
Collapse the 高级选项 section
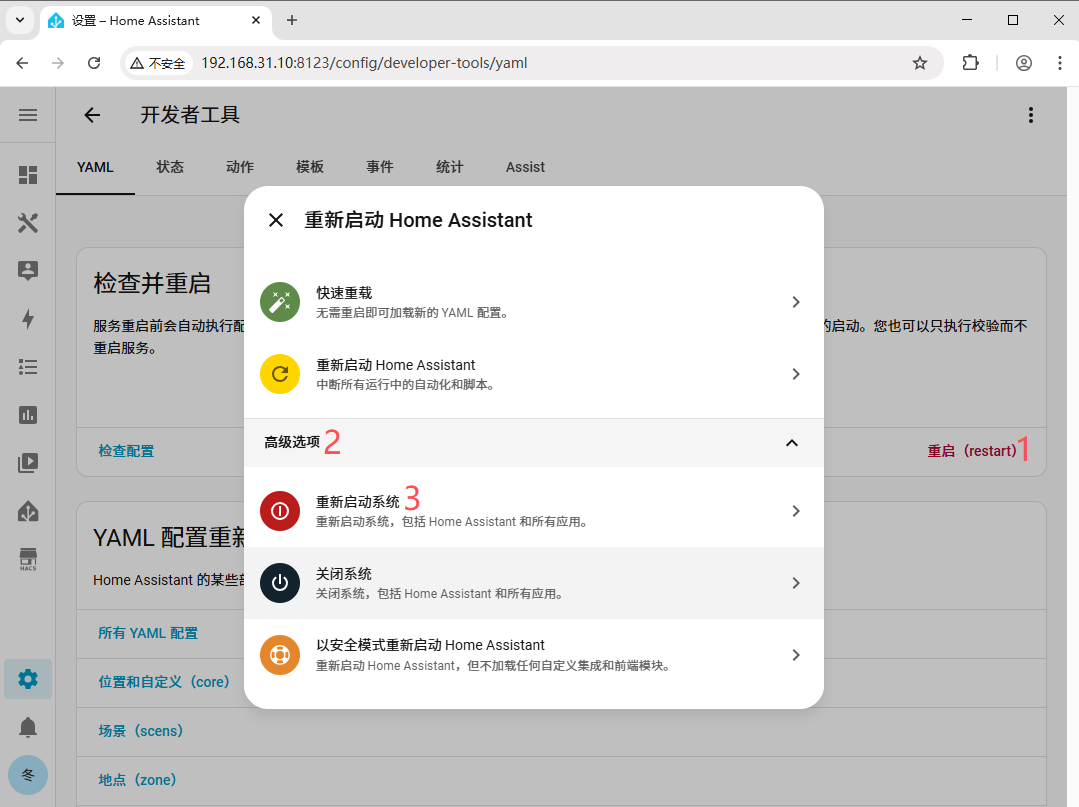pyautogui.click(x=792, y=443)
